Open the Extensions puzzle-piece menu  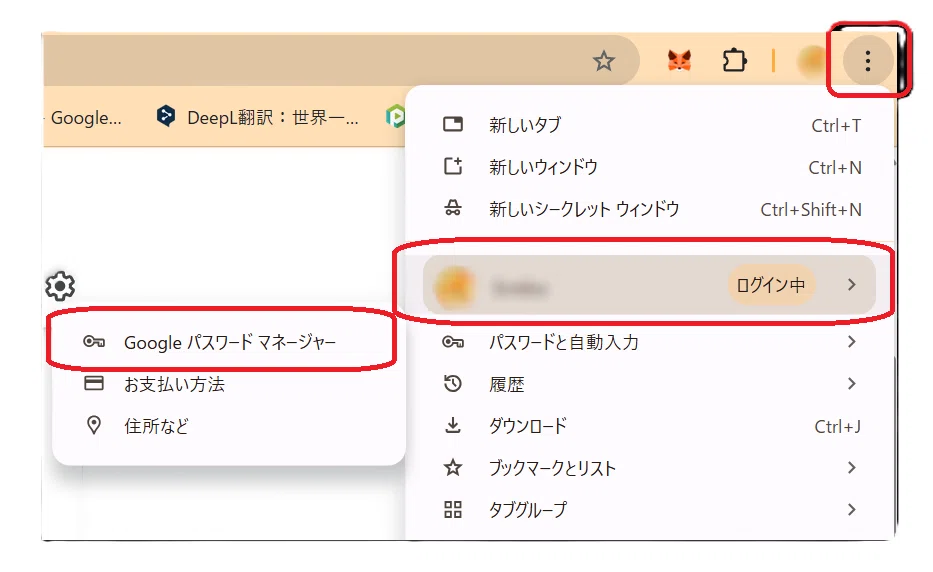734,61
